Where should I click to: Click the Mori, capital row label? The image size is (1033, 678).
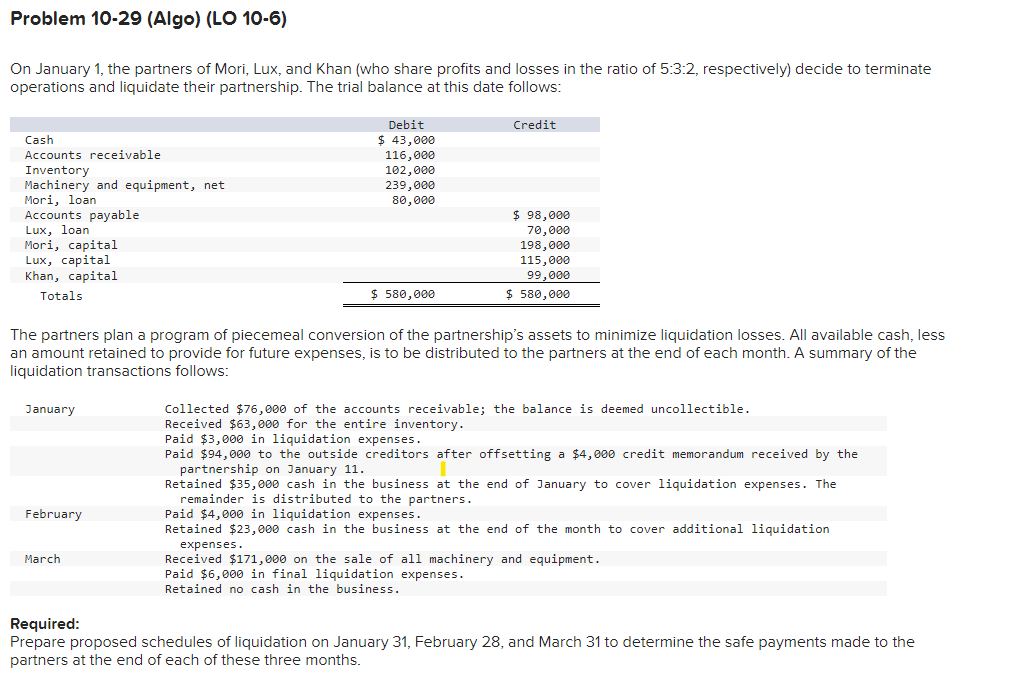[x=71, y=245]
